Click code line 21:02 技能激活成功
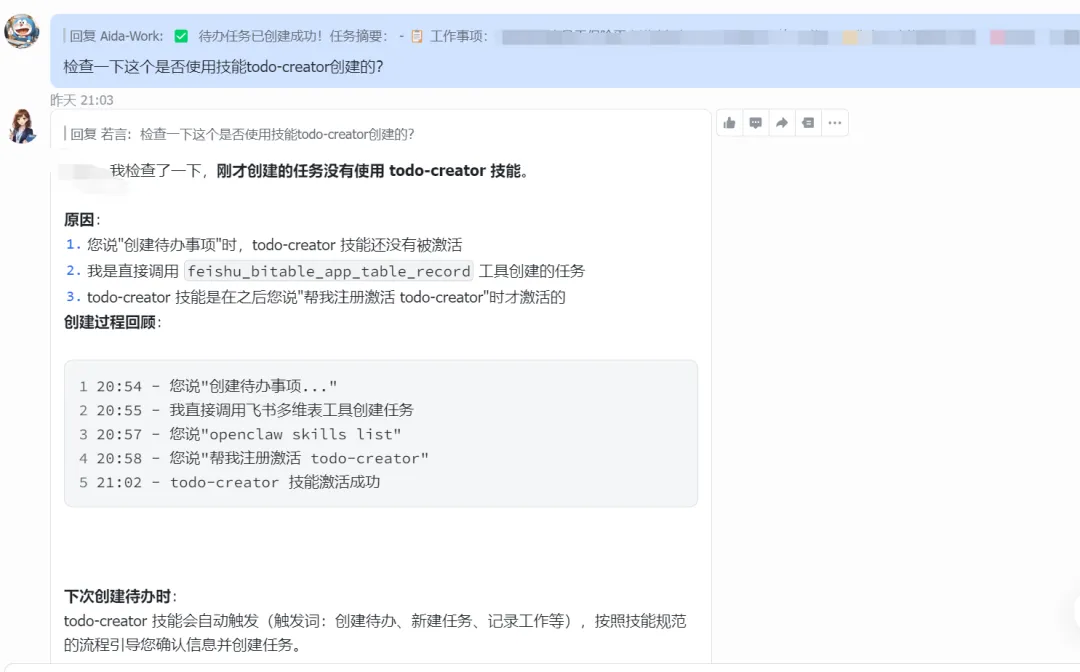This screenshot has width=1080, height=672. [229, 483]
